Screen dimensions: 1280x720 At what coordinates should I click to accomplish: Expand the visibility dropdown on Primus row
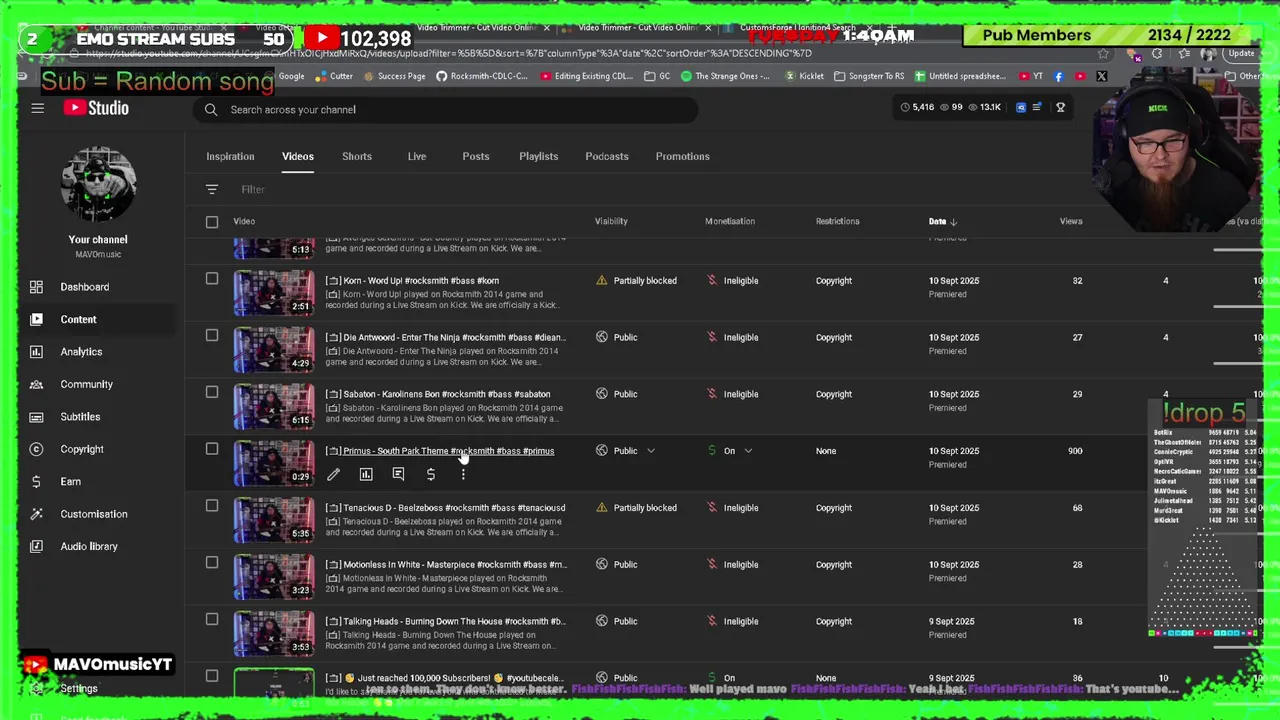pos(651,451)
